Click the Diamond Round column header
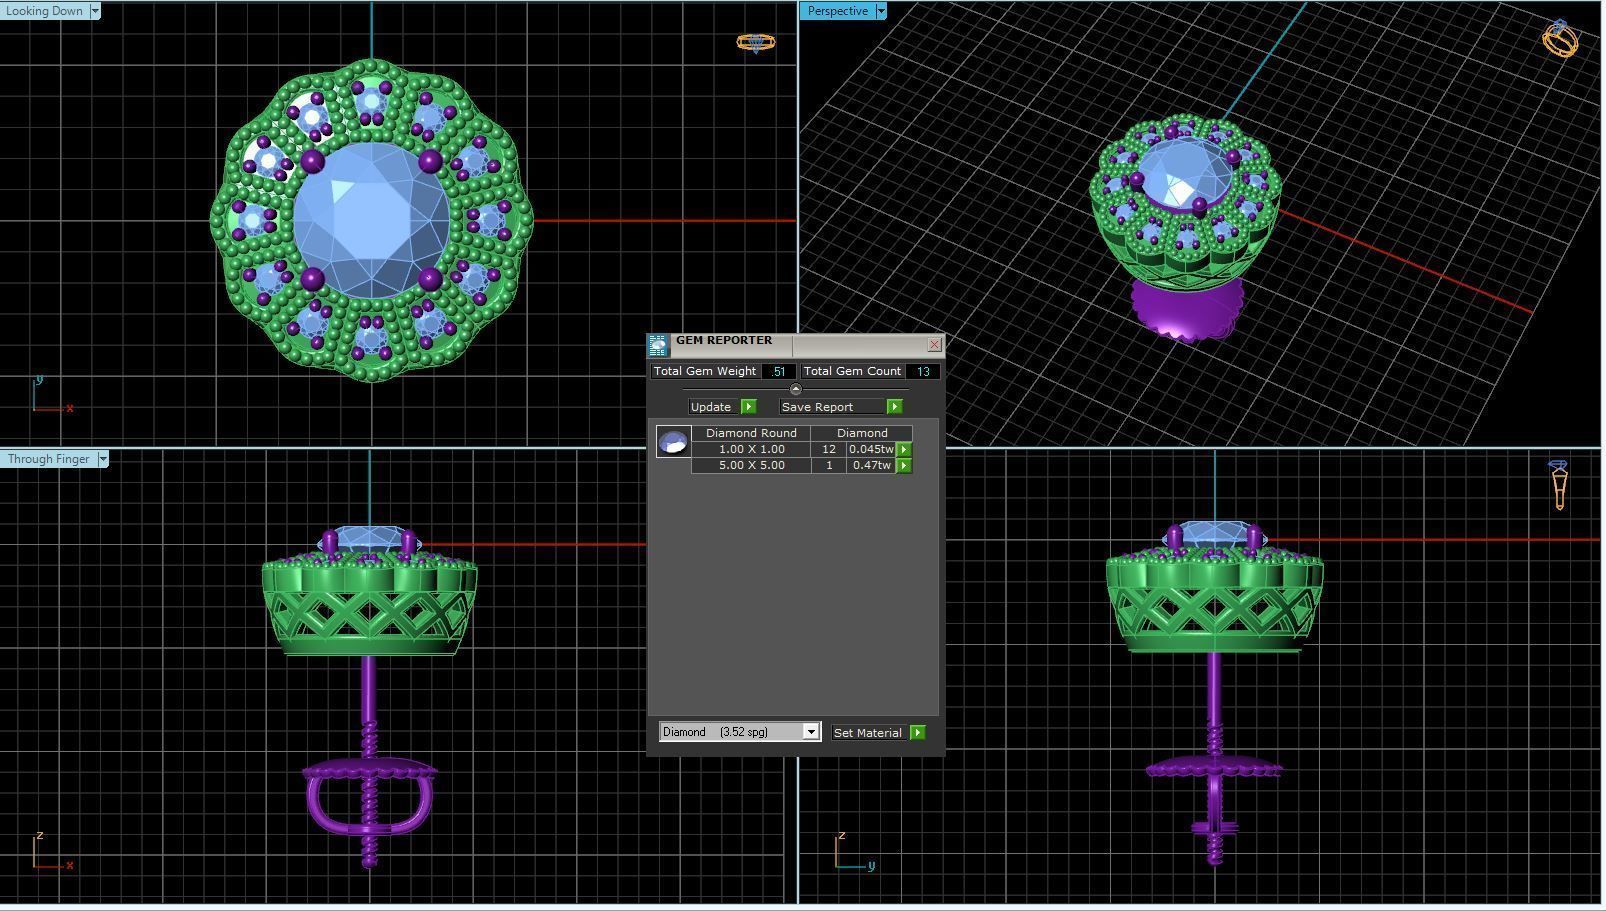 751,433
